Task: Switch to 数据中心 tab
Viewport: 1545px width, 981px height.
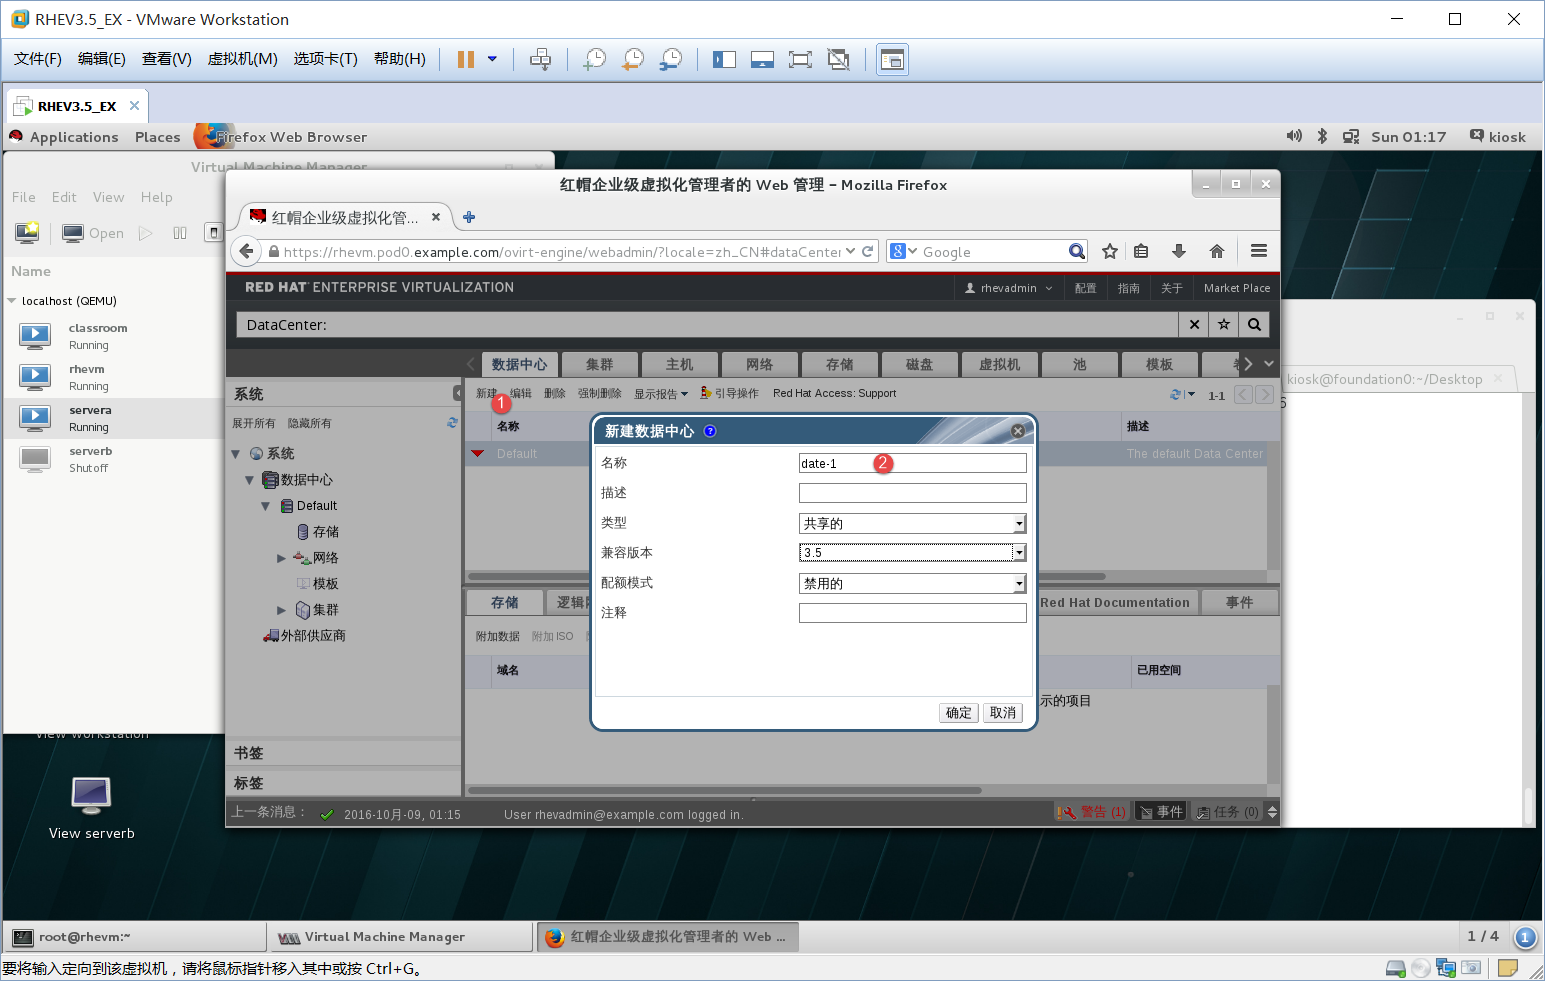Action: click(519, 364)
